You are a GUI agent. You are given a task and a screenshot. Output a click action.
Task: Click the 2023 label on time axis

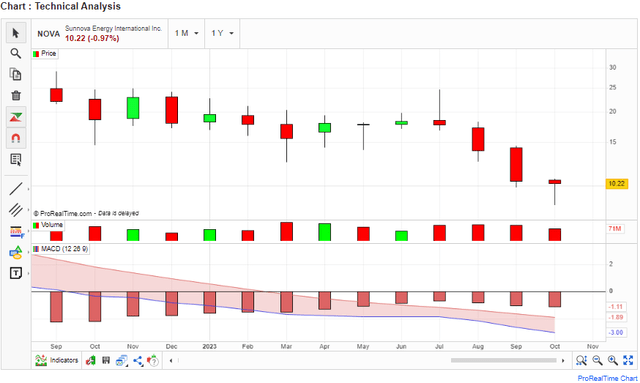coord(209,346)
